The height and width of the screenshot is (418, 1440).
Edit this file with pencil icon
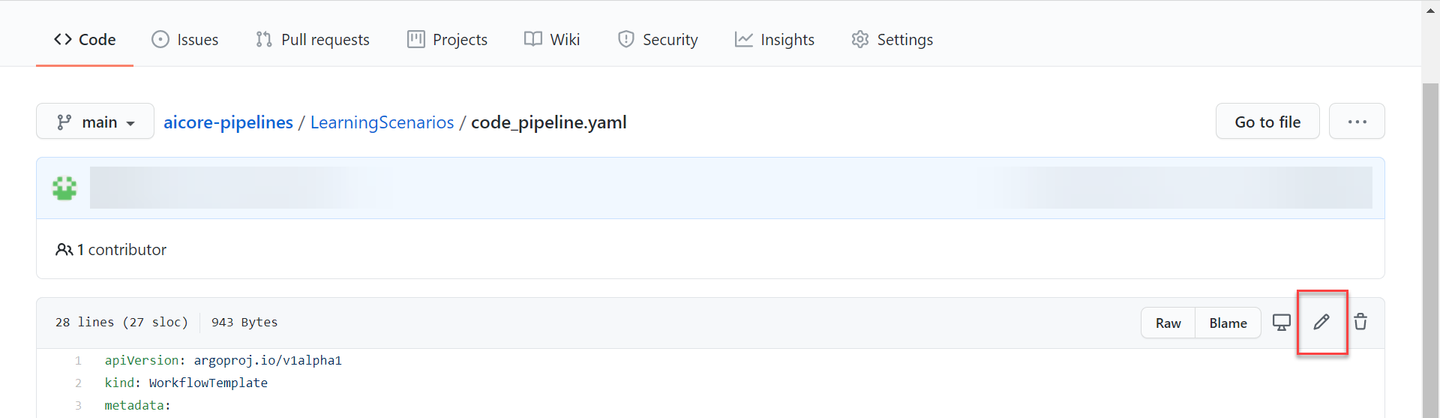1321,322
